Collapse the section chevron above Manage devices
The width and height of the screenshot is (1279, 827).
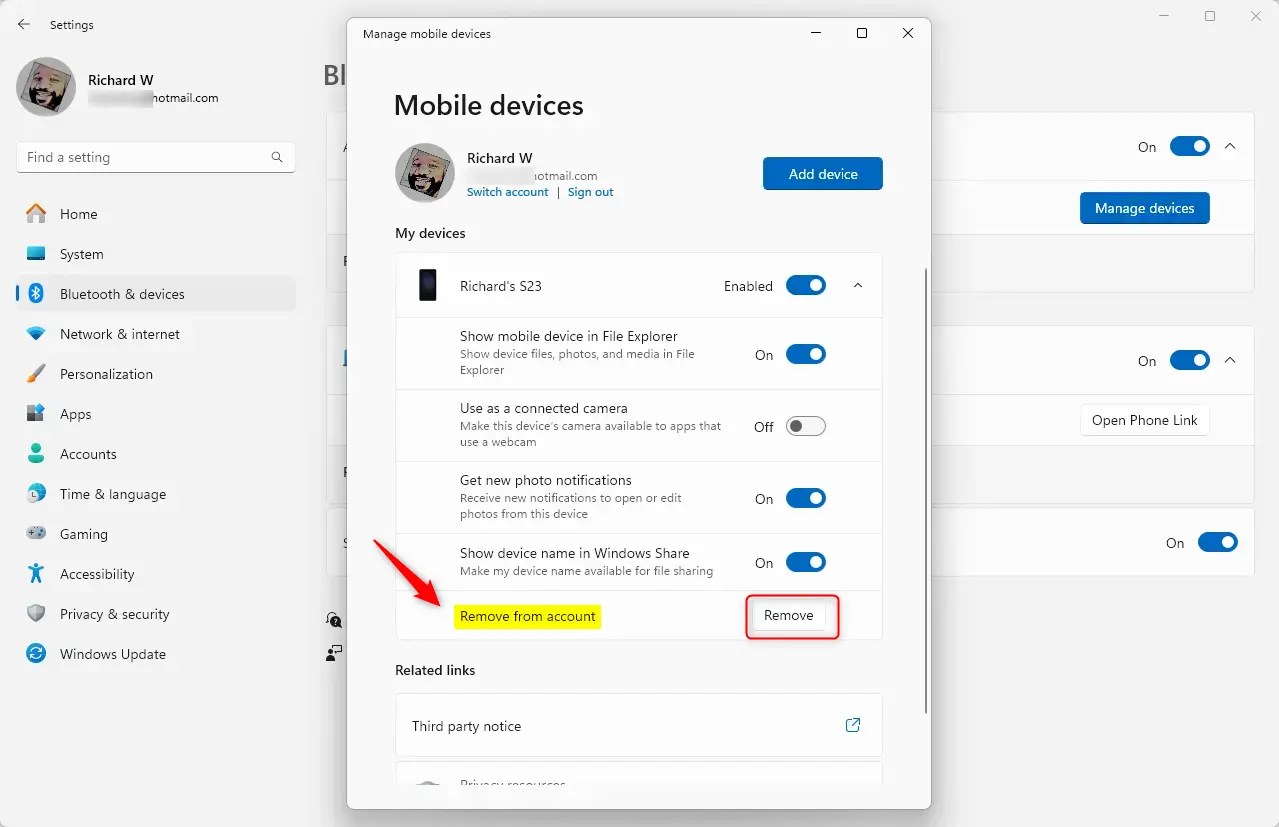tap(1231, 146)
